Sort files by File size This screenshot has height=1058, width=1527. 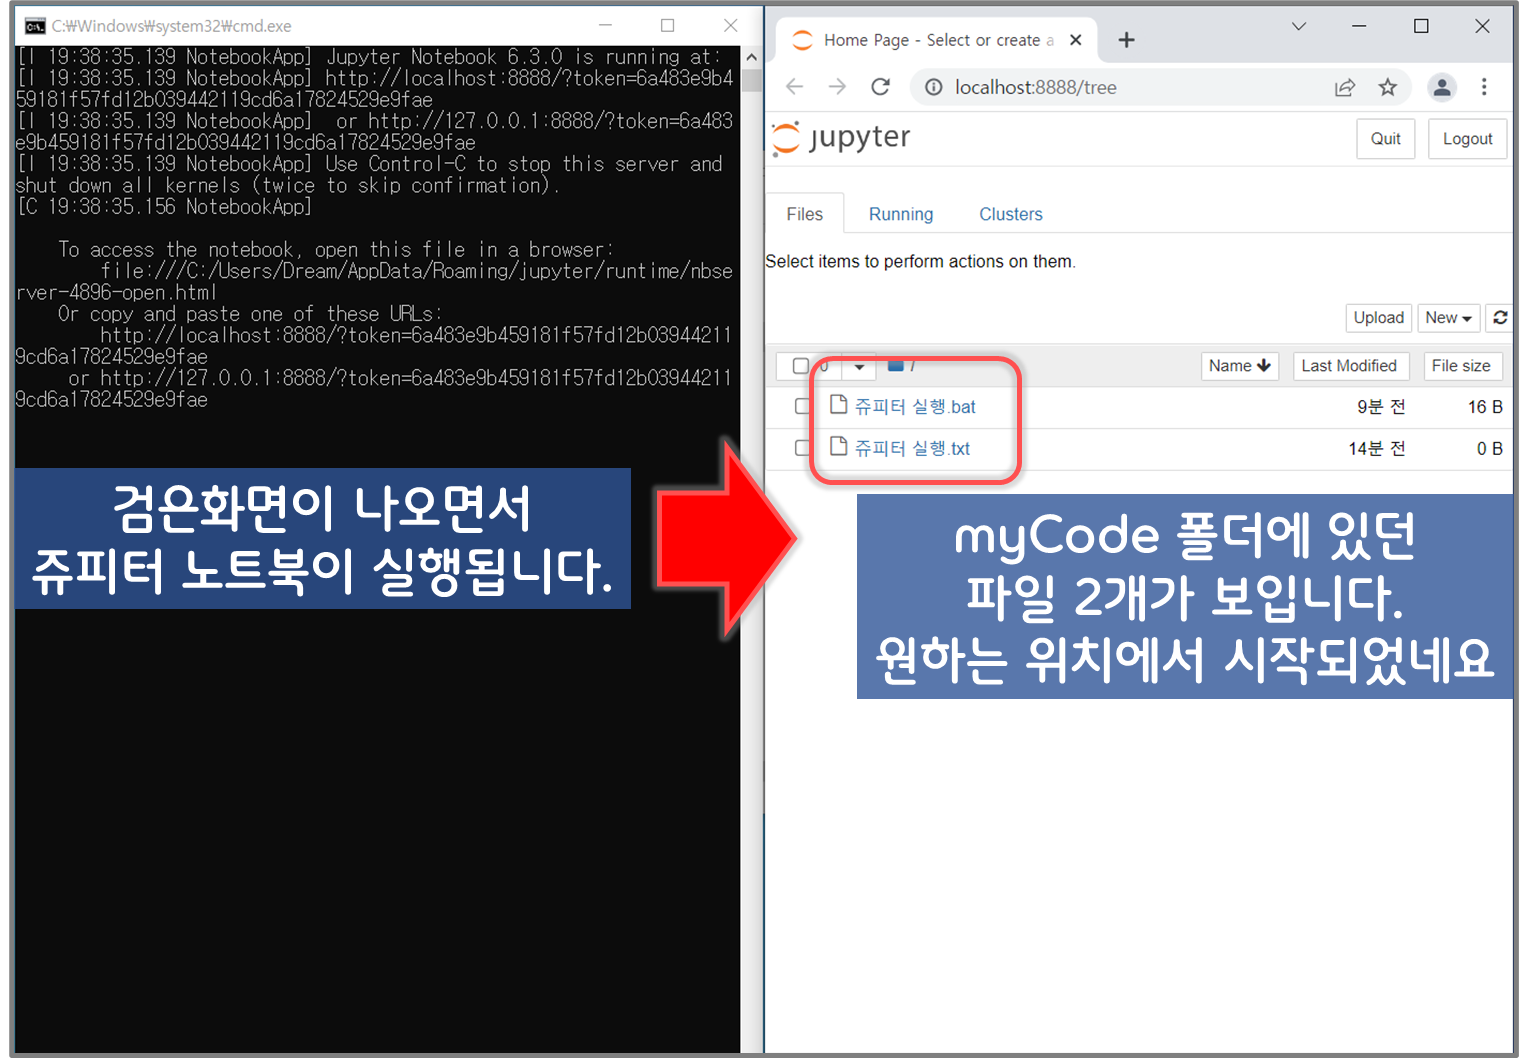[1461, 366]
